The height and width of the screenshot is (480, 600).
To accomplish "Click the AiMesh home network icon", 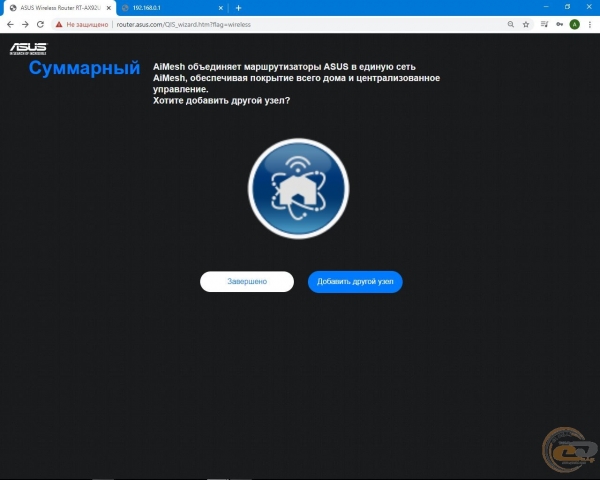I will (298, 189).
